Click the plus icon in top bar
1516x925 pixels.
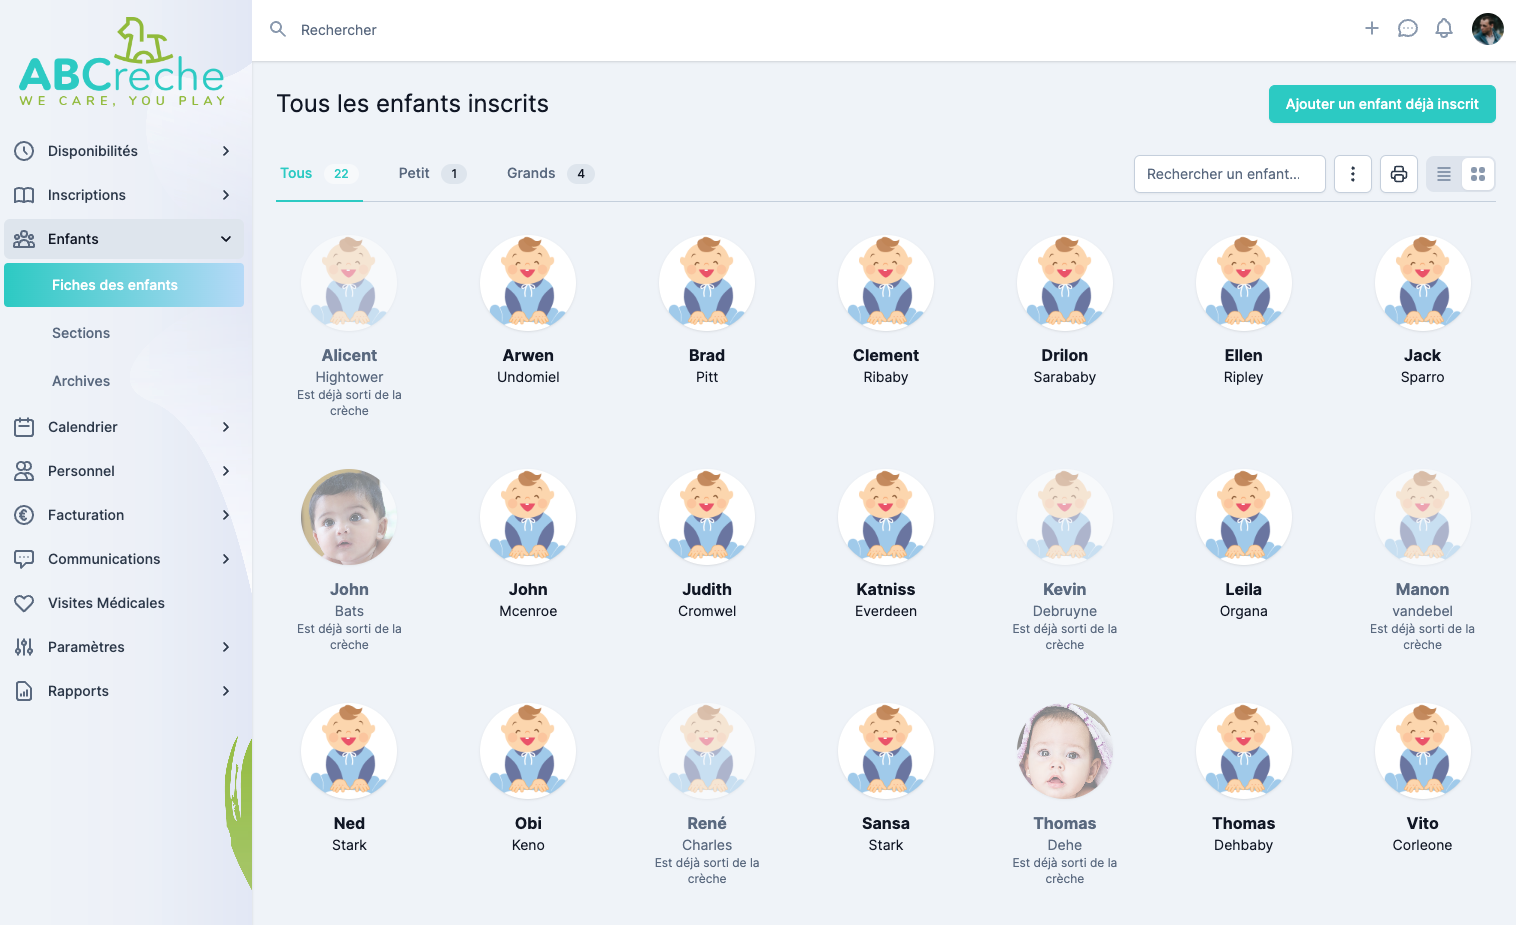coord(1372,29)
